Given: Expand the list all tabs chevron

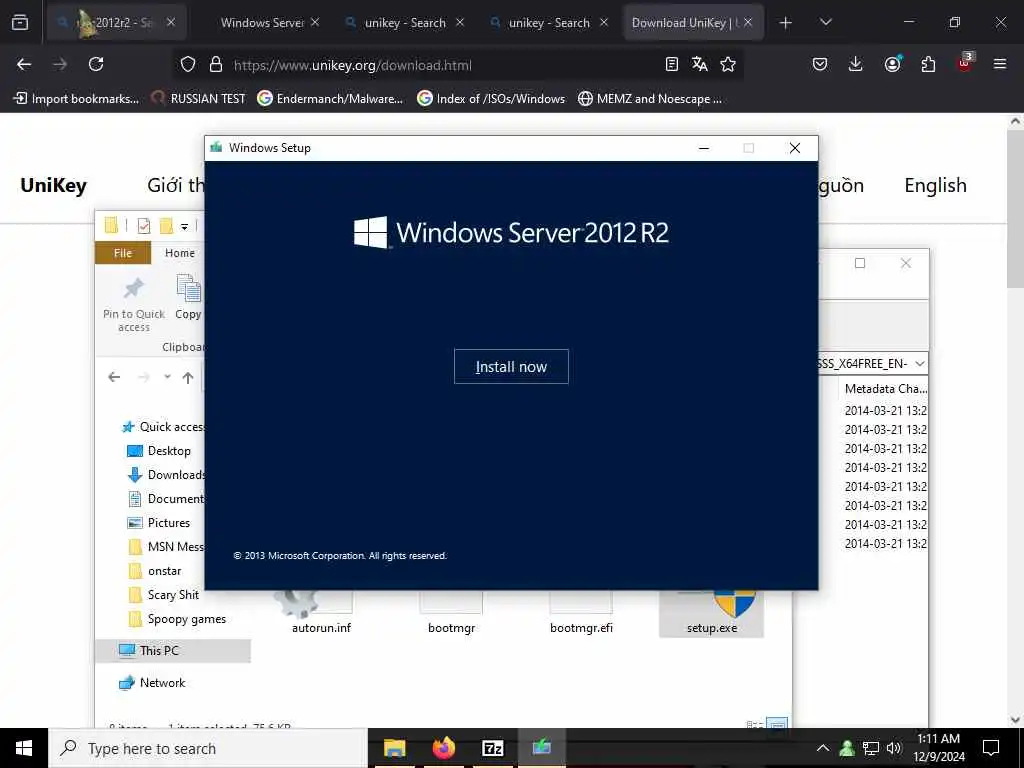Looking at the screenshot, I should pyautogui.click(x=825, y=22).
